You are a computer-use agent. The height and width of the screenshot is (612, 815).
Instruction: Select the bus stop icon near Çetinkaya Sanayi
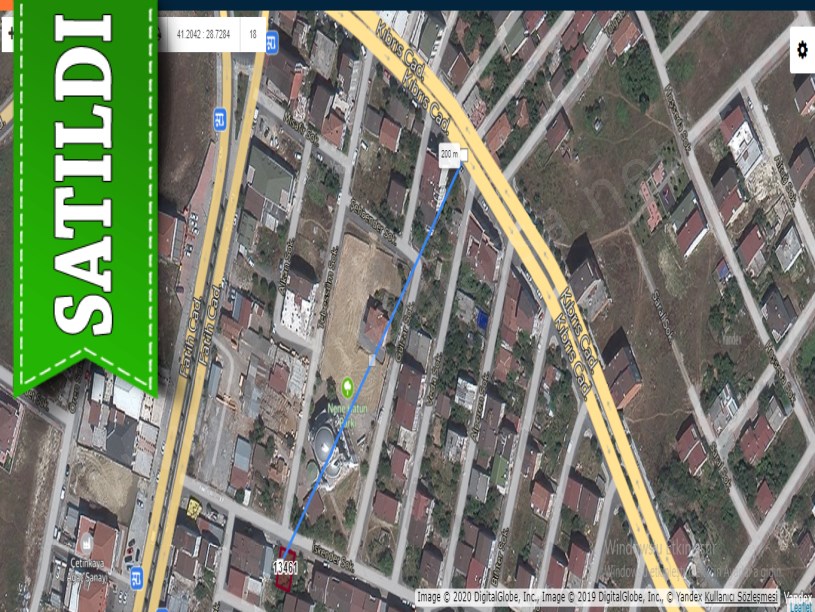(x=135, y=576)
